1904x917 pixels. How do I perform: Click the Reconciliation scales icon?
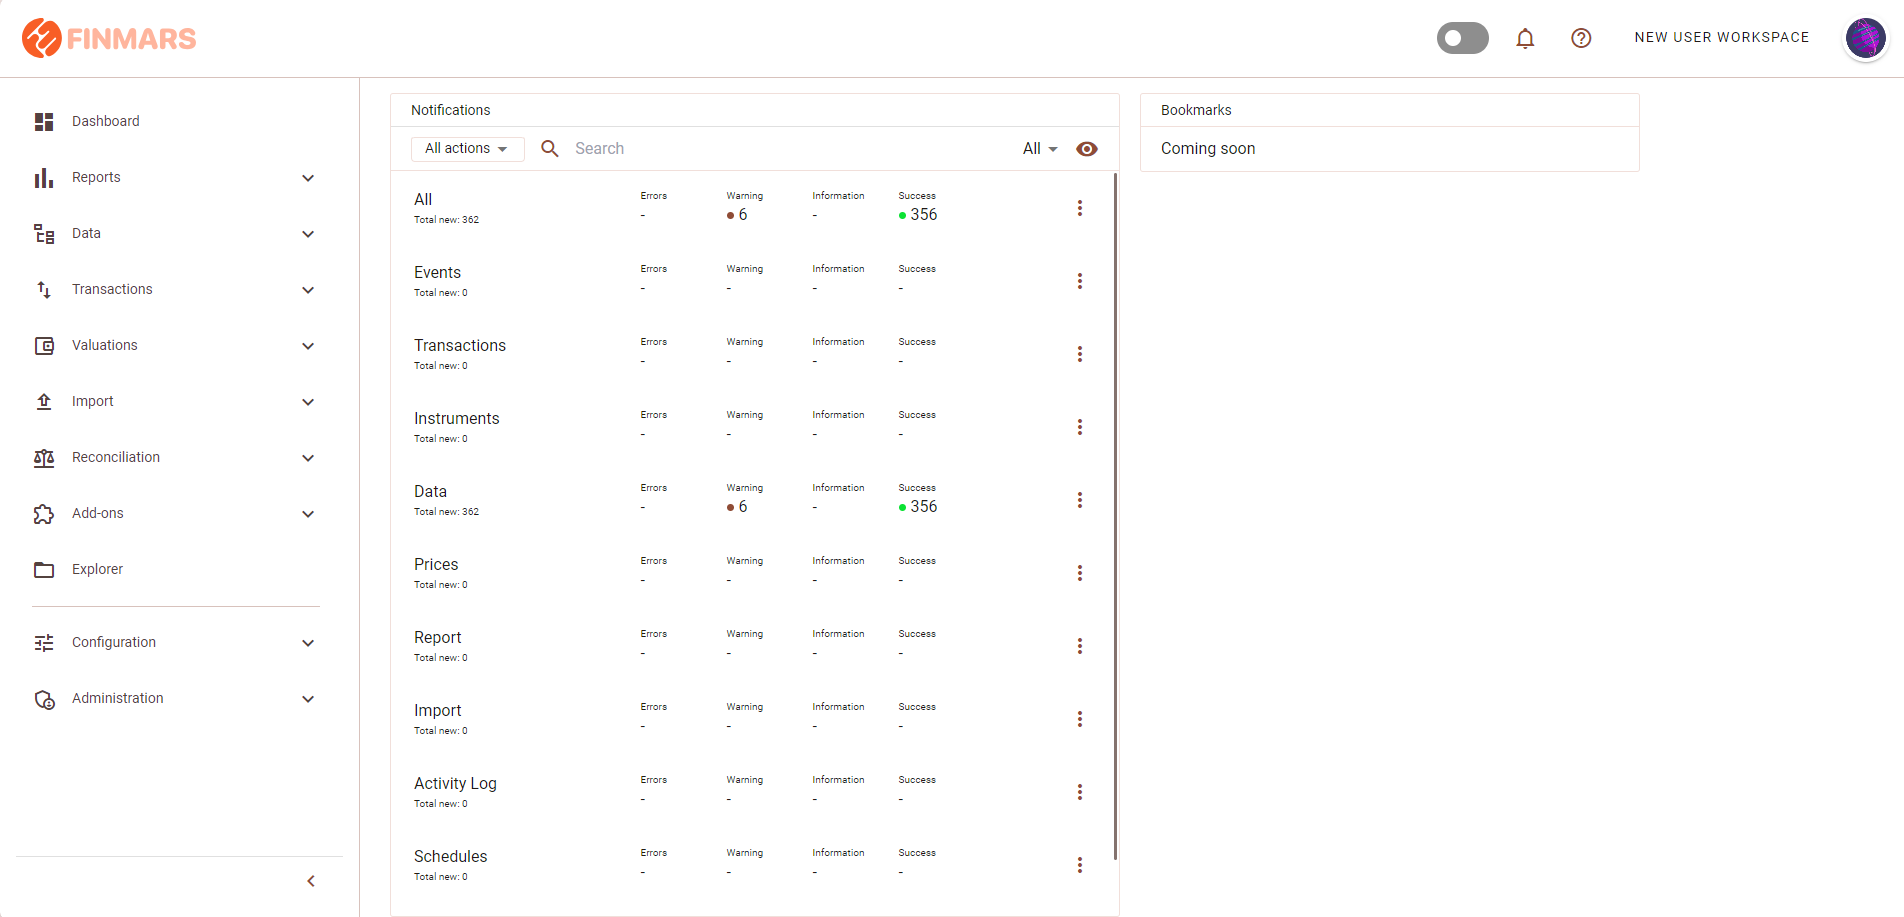44,458
